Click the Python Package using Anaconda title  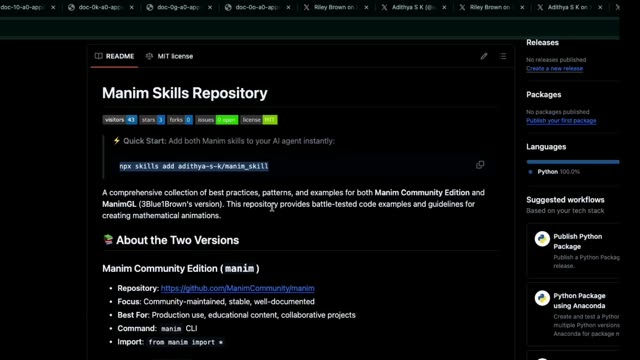(x=579, y=301)
